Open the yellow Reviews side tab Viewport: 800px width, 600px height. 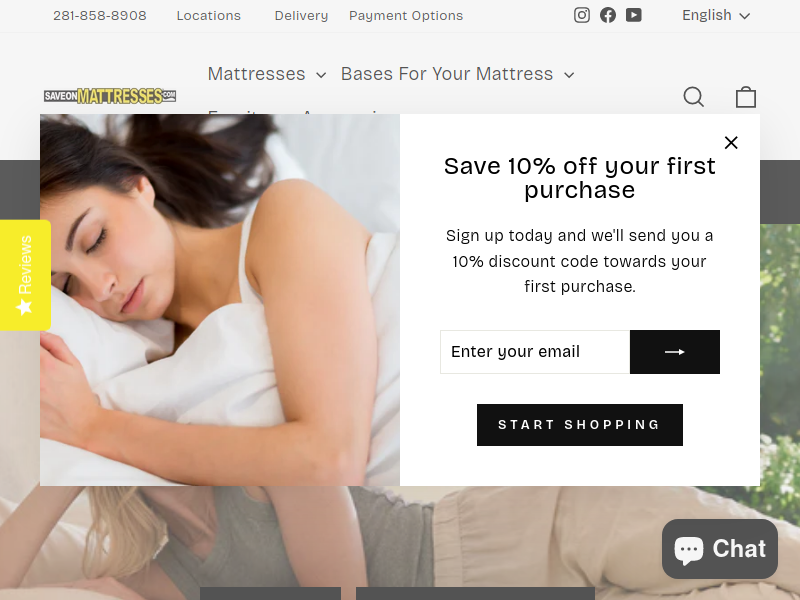click(25, 275)
